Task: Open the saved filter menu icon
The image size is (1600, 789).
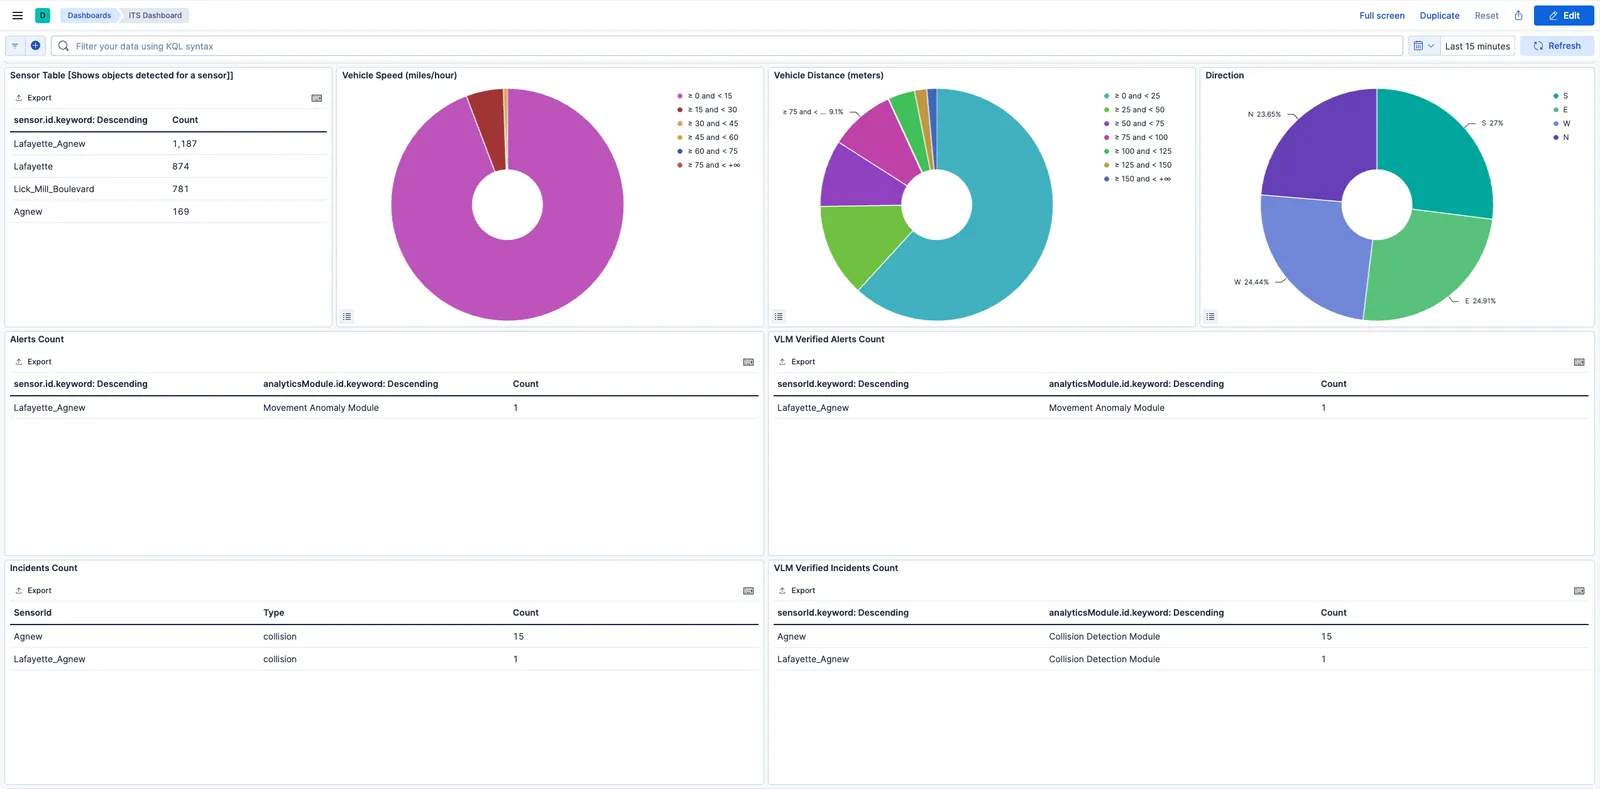Action: click(15, 46)
